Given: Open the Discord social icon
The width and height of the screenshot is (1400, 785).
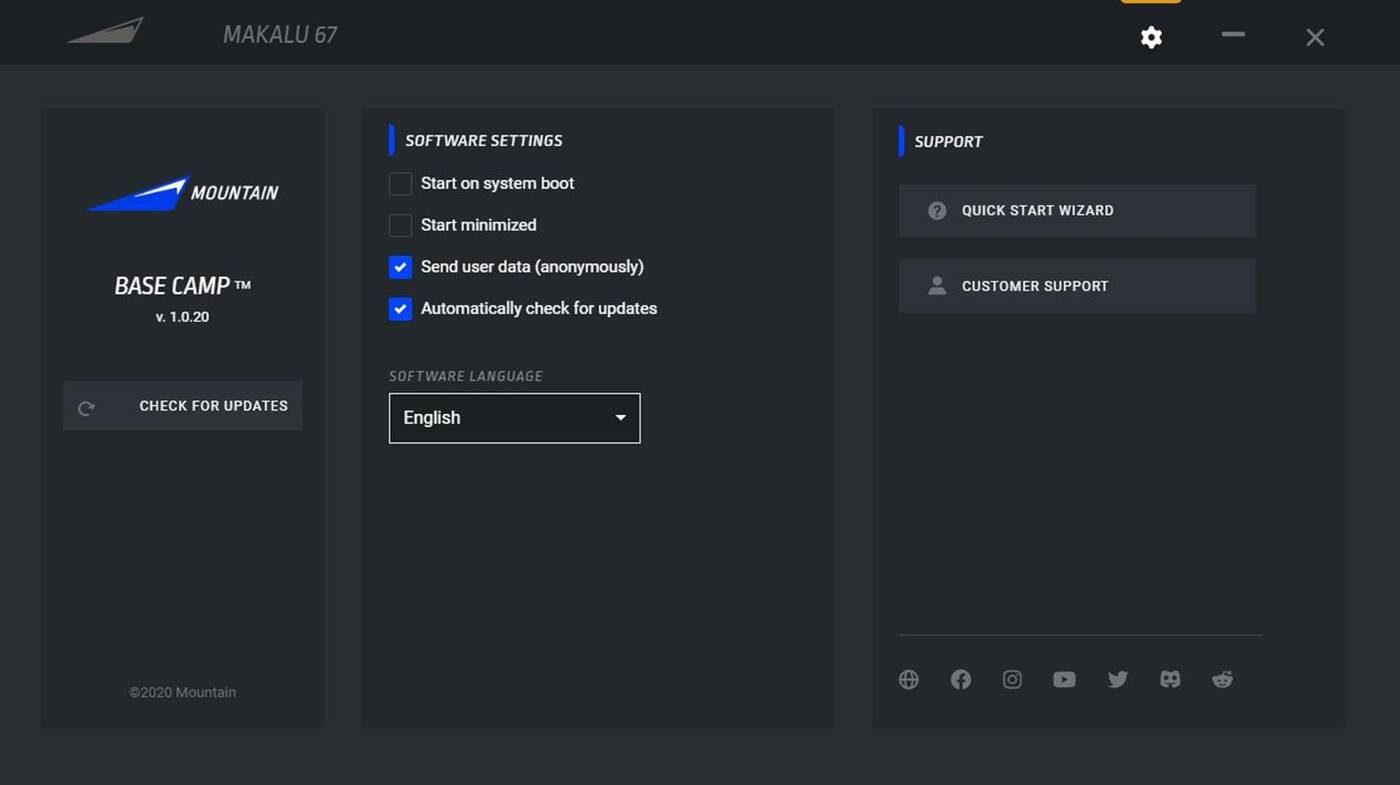Looking at the screenshot, I should [x=1170, y=680].
